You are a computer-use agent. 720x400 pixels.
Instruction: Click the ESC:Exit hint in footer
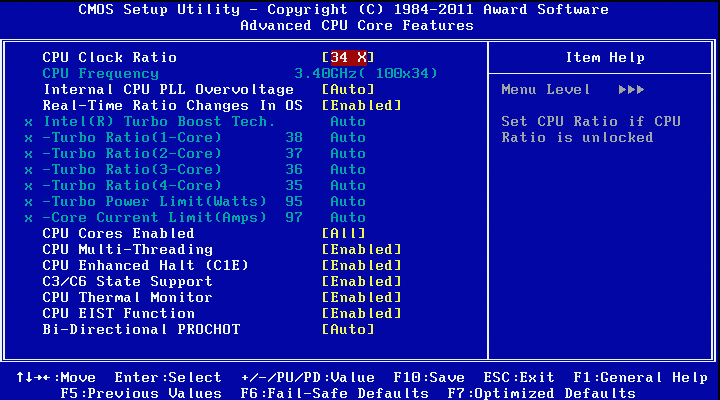click(517, 377)
